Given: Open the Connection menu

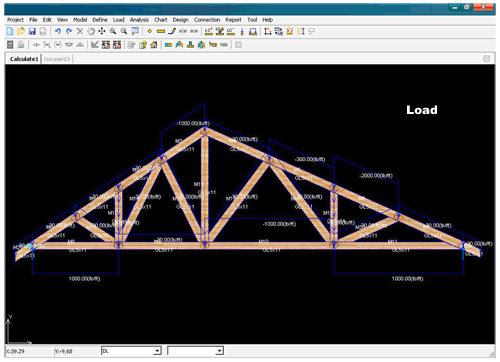Looking at the screenshot, I should 207,20.
